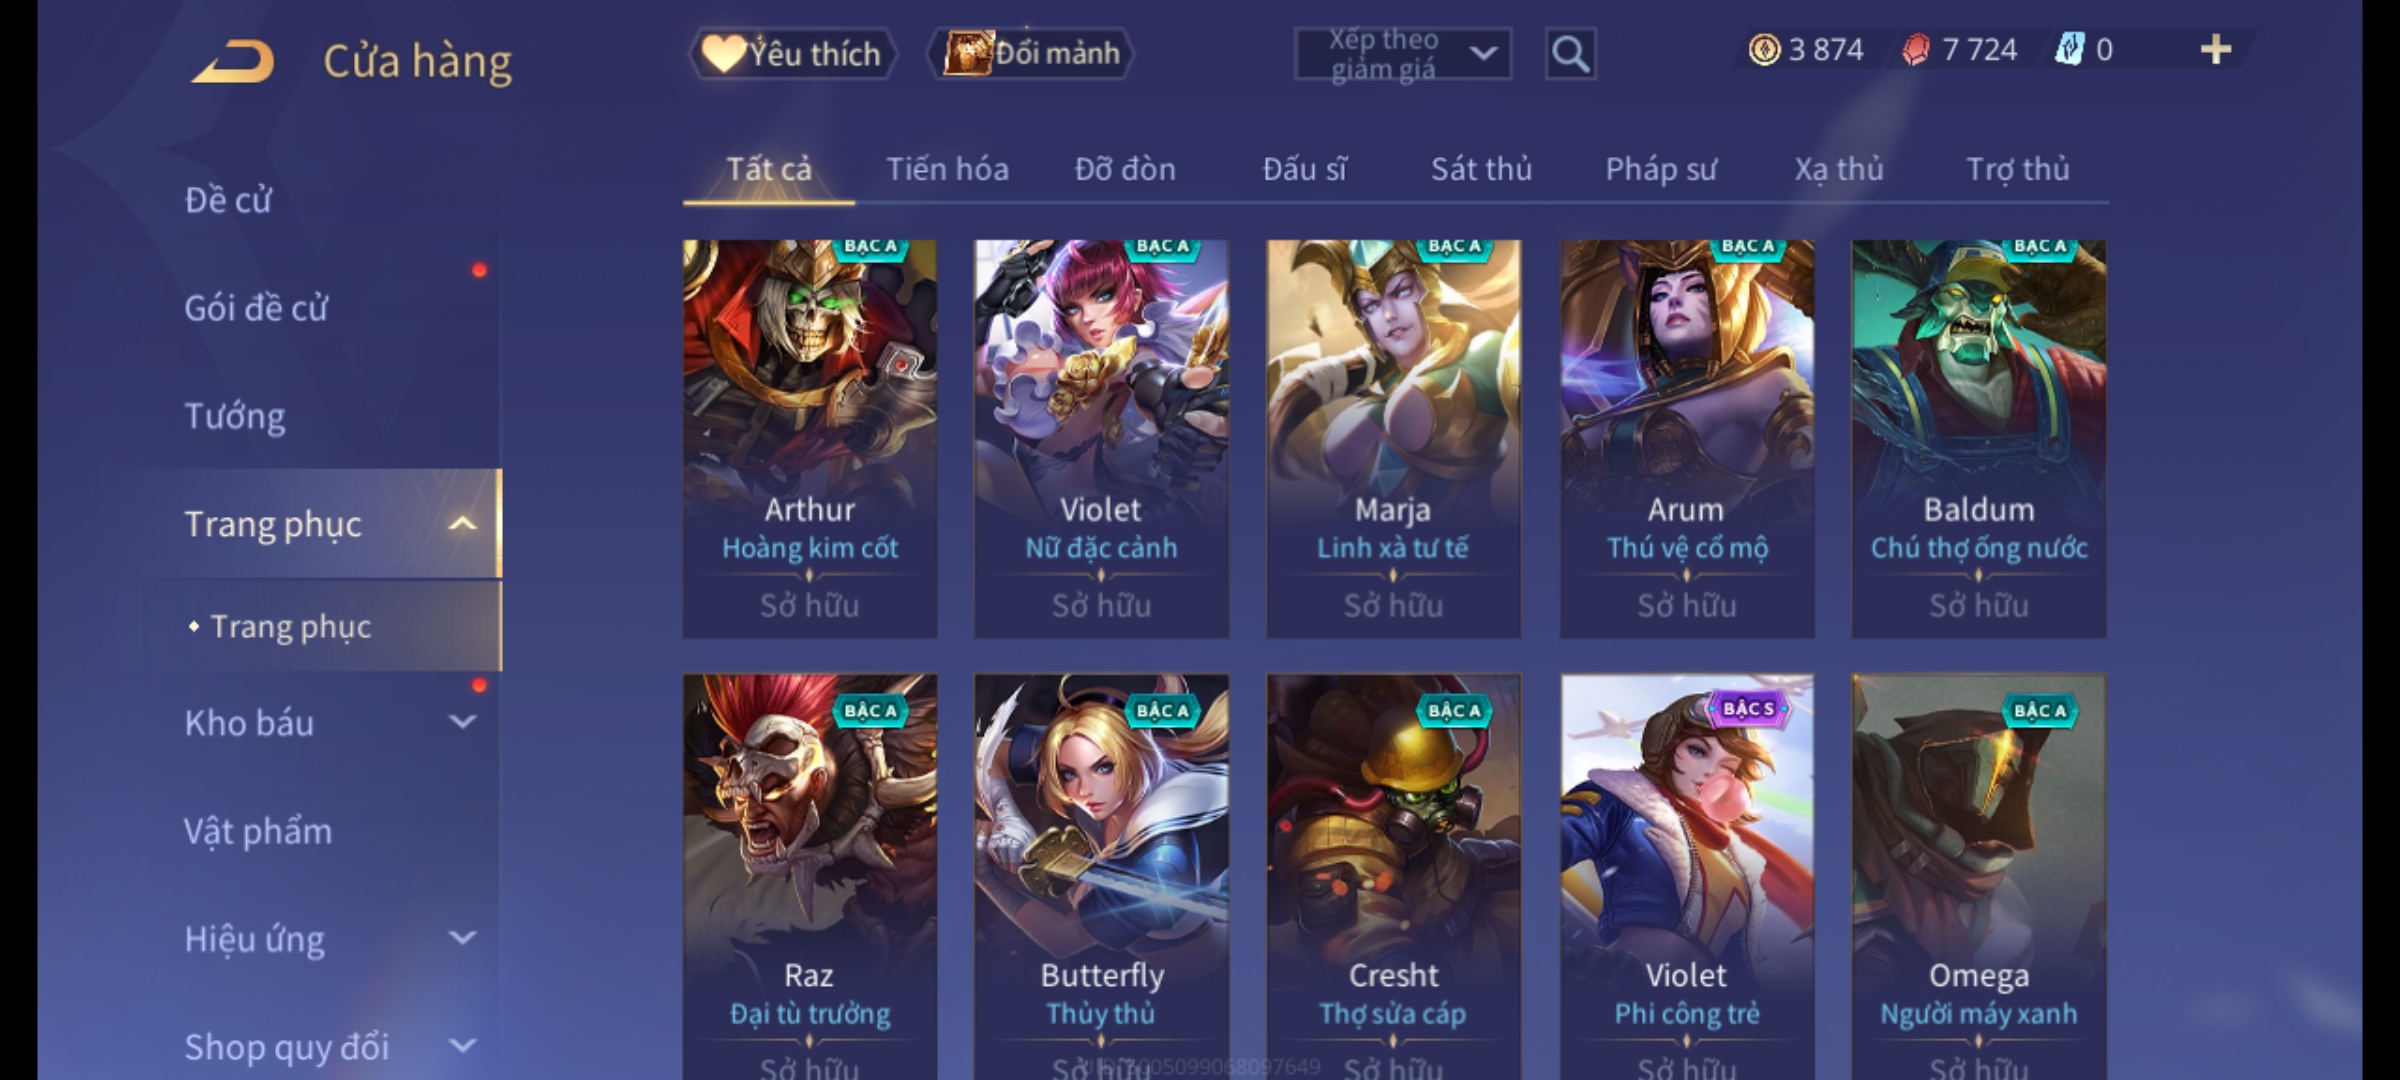Expand the Kho báu sidebar section
2400x1080 pixels.
coord(462,722)
